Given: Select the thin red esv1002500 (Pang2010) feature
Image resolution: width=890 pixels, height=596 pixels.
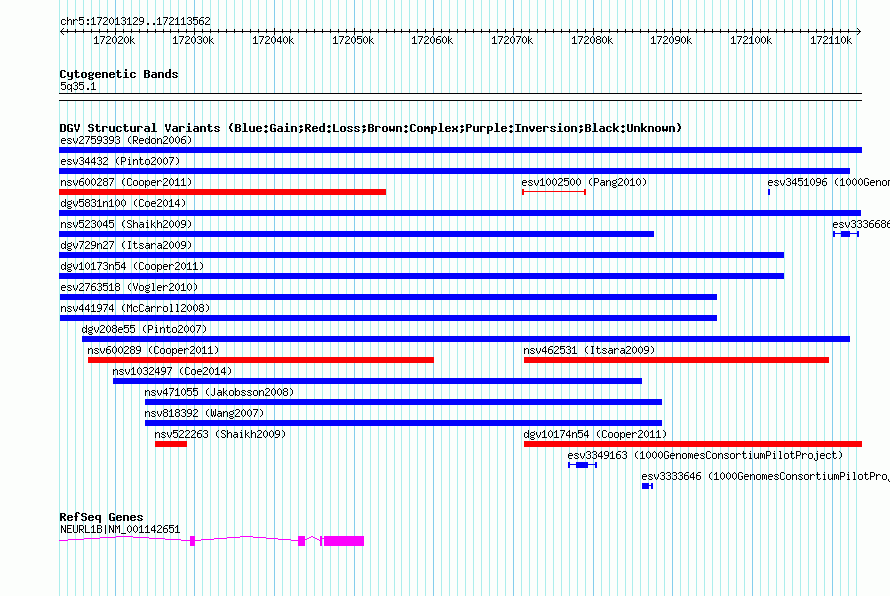Looking at the screenshot, I should [x=553, y=192].
